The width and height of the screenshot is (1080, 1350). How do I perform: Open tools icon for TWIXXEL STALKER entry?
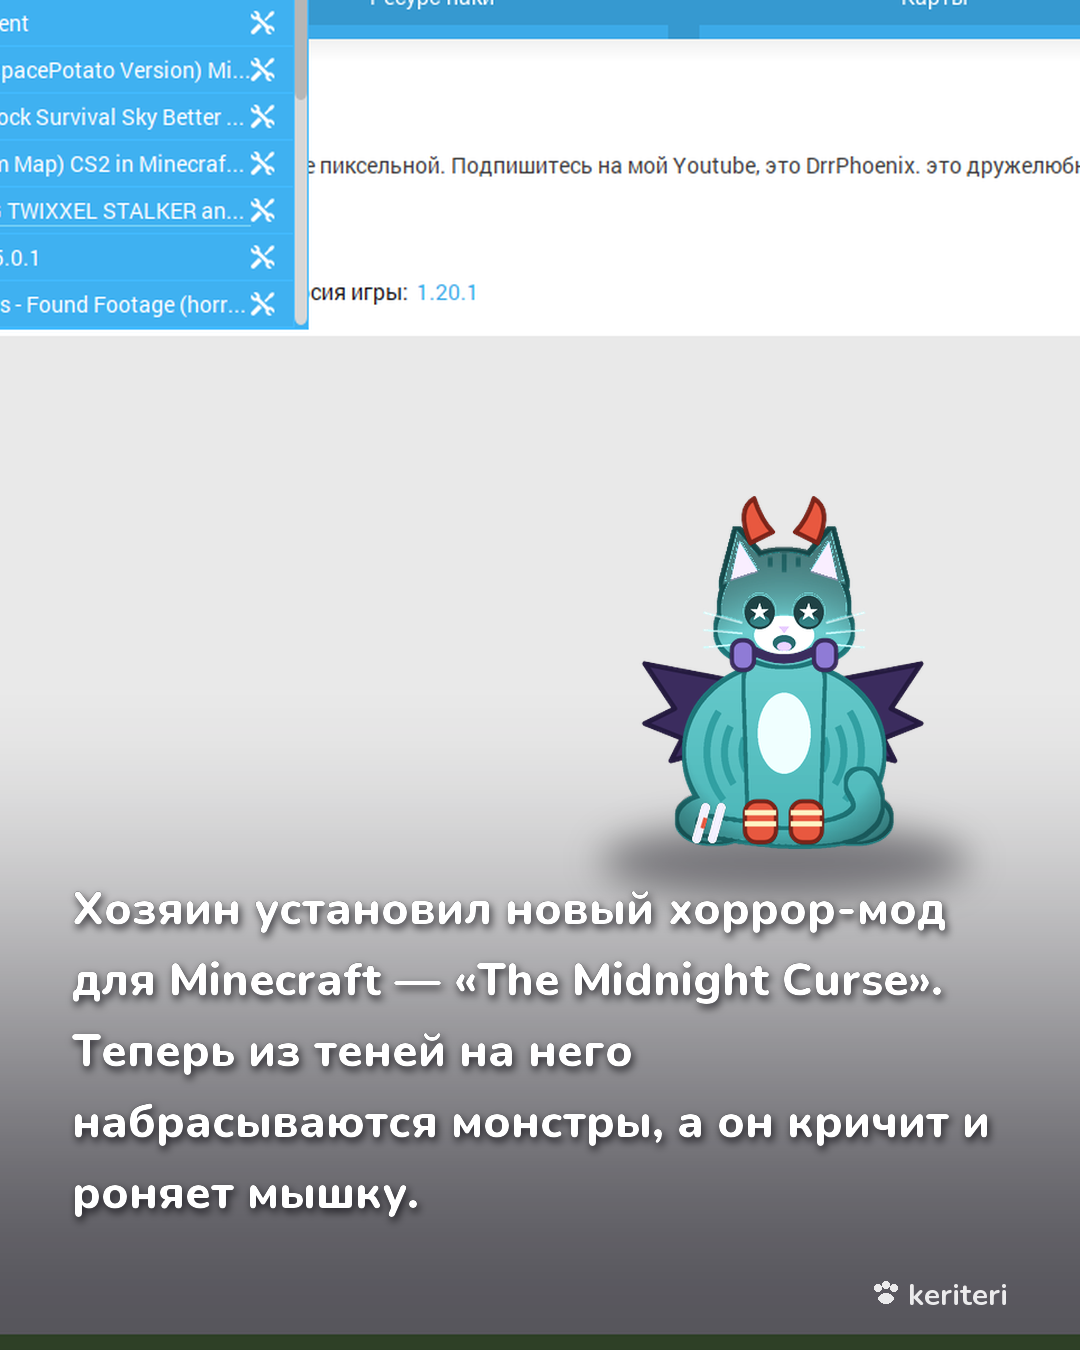coord(263,211)
